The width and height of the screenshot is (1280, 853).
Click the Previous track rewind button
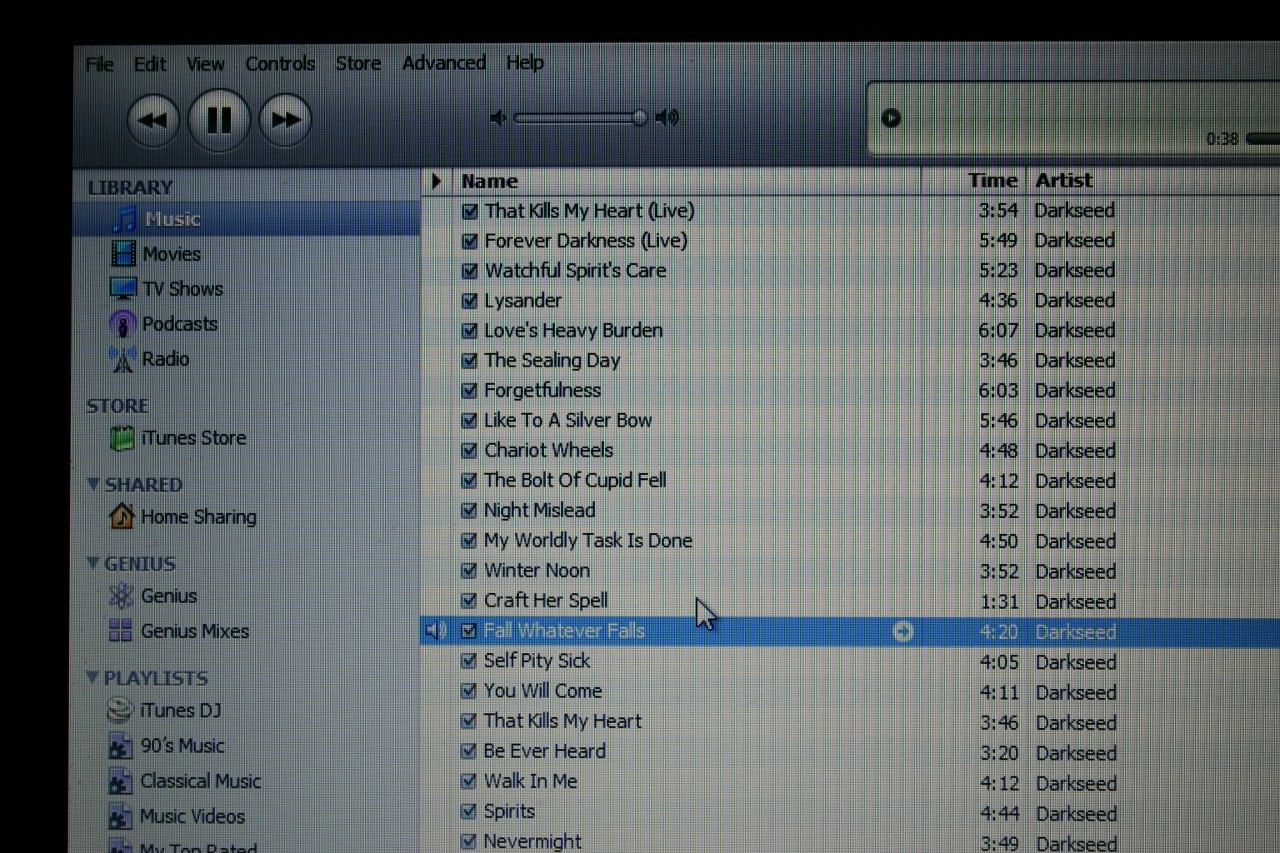click(153, 121)
